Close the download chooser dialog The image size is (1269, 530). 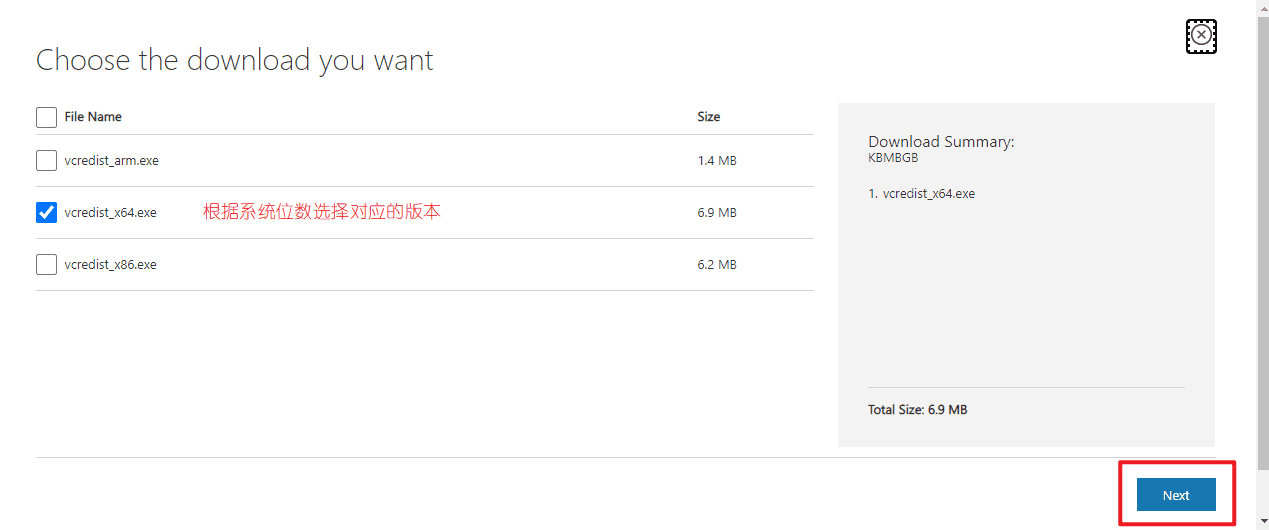click(x=1201, y=35)
